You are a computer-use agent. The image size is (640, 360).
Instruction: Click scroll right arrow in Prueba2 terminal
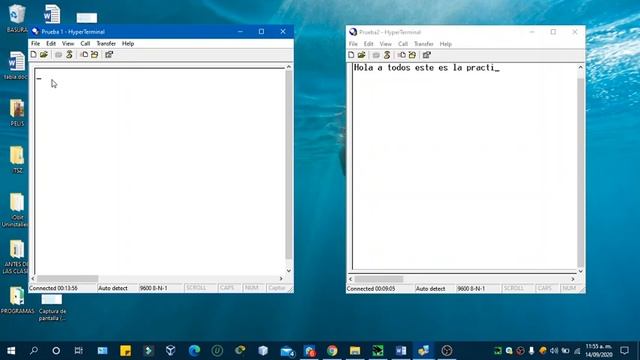[573, 279]
